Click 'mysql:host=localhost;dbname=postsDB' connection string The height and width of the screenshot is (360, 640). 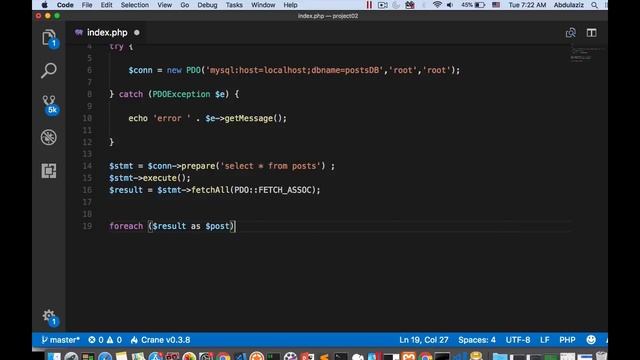pos(295,70)
